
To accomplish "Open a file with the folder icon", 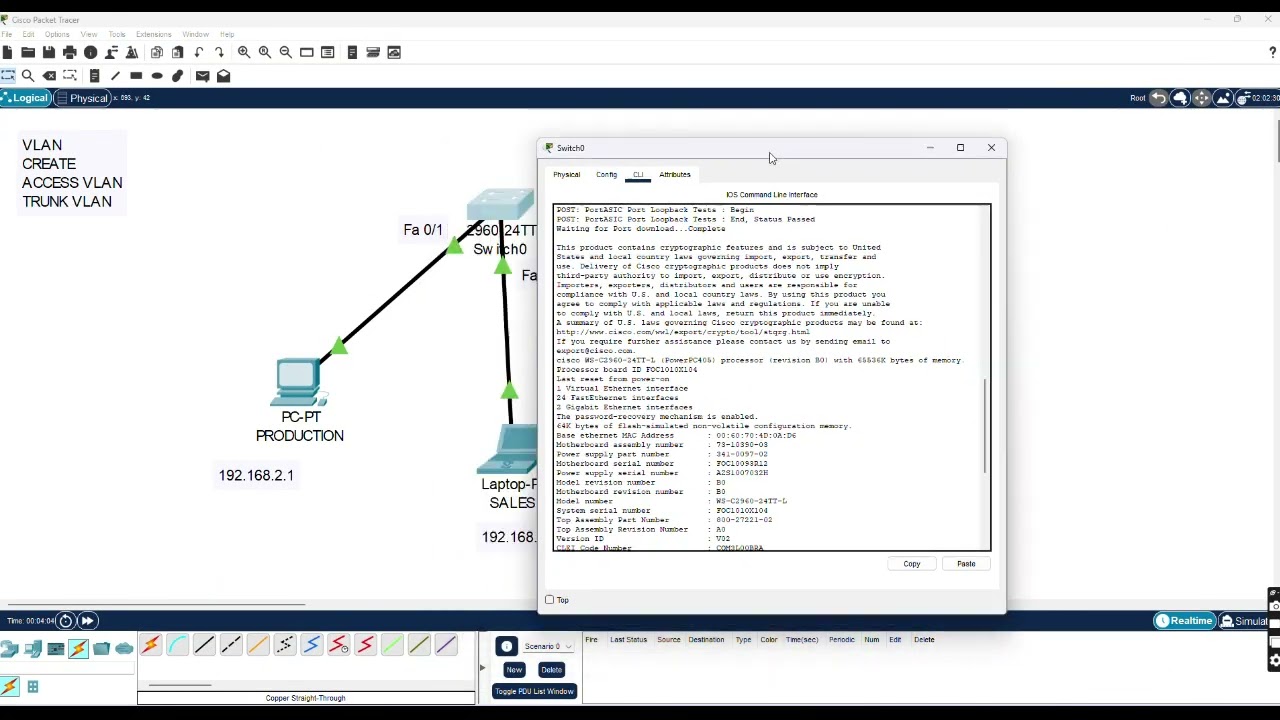I will [x=28, y=52].
